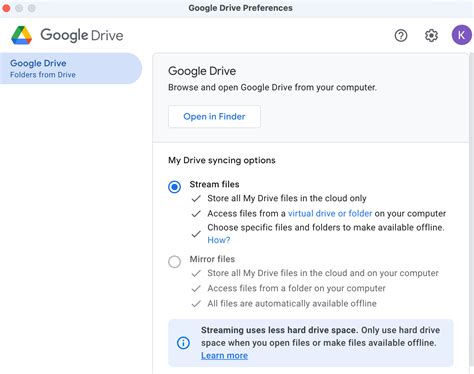
Task: Click the Google Drive Preferences window title
Action: (x=240, y=8)
